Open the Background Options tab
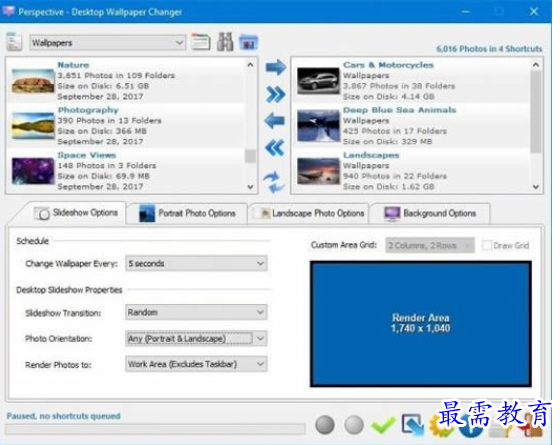The width and height of the screenshot is (560, 445). tap(430, 214)
